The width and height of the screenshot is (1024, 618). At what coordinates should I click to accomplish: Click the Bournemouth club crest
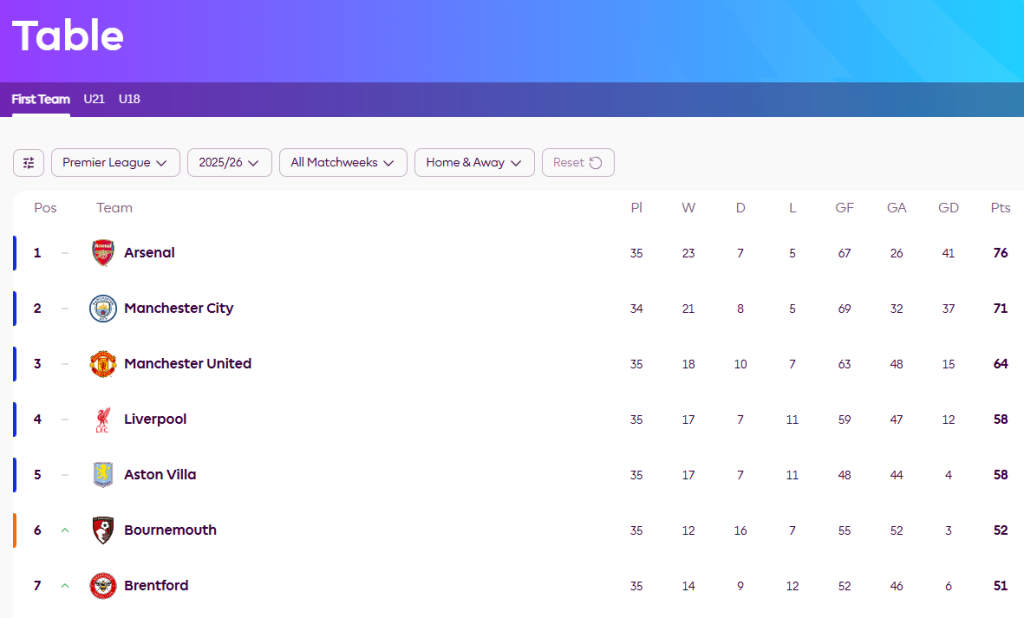coord(103,530)
